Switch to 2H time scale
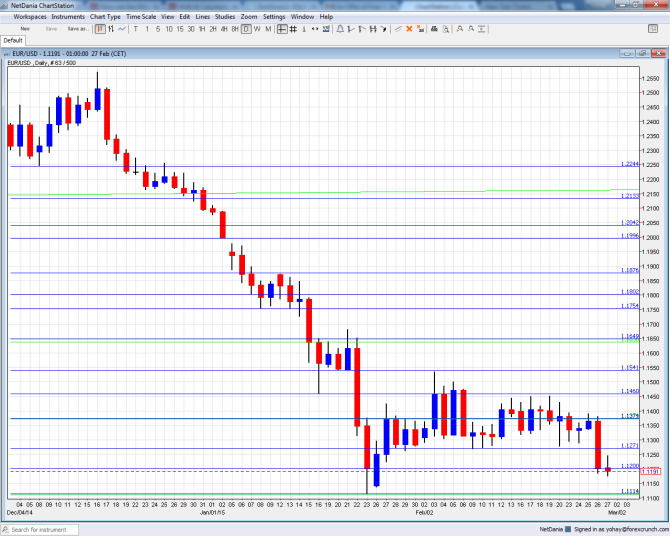This screenshot has height=536, width=670. [x=213, y=29]
